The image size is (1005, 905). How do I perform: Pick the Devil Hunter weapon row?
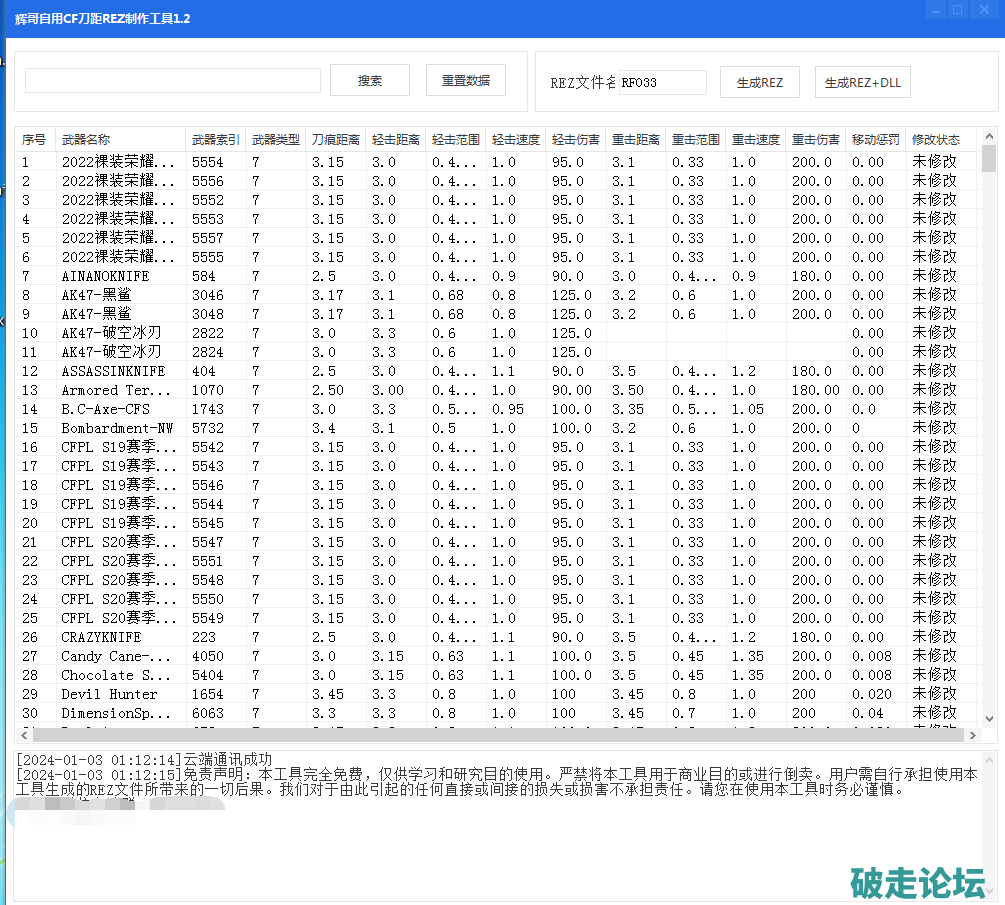pyautogui.click(x=109, y=694)
